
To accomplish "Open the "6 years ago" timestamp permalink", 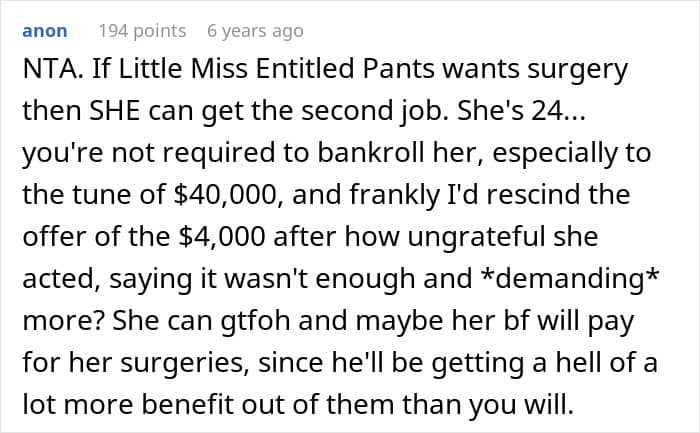I will tap(255, 31).
